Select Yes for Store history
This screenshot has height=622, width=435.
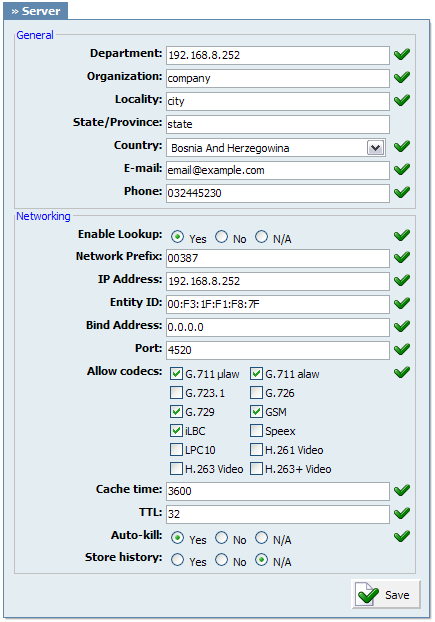point(177,560)
